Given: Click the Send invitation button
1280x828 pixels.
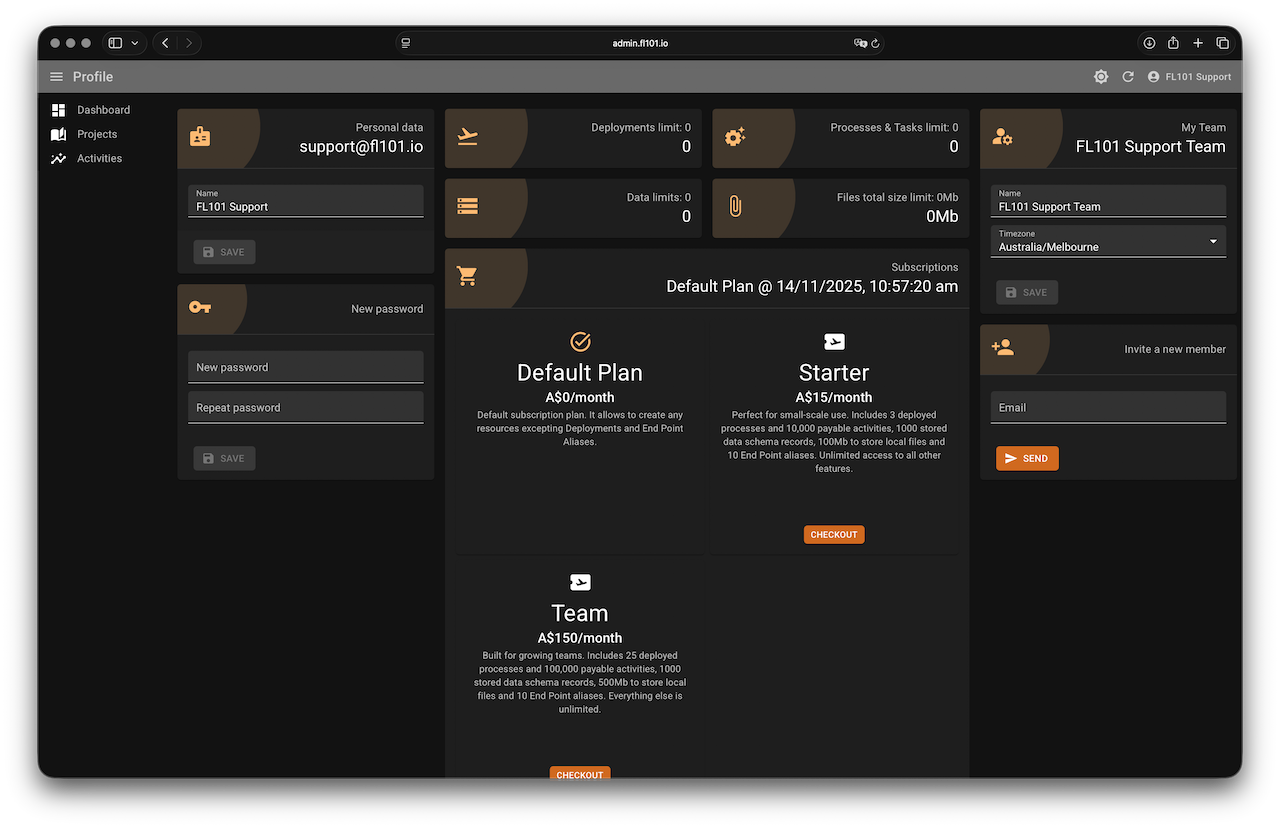Looking at the screenshot, I should (1027, 458).
